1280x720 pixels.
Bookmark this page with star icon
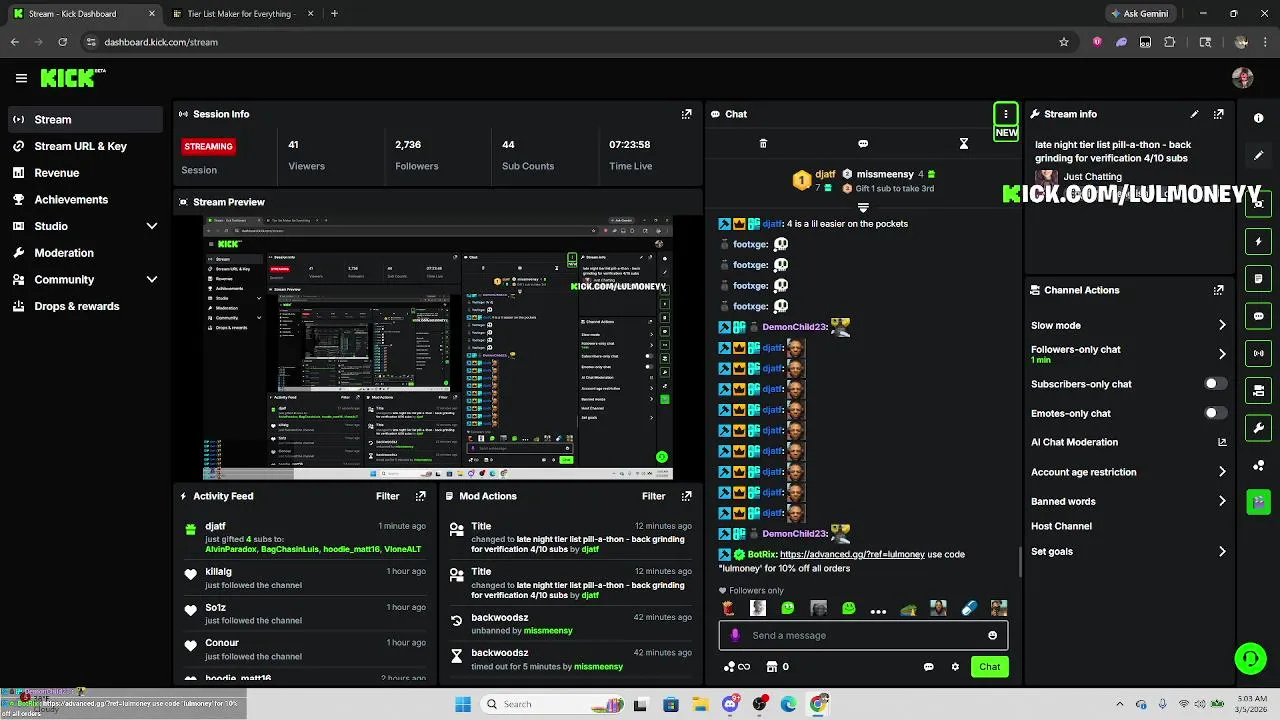(1064, 42)
